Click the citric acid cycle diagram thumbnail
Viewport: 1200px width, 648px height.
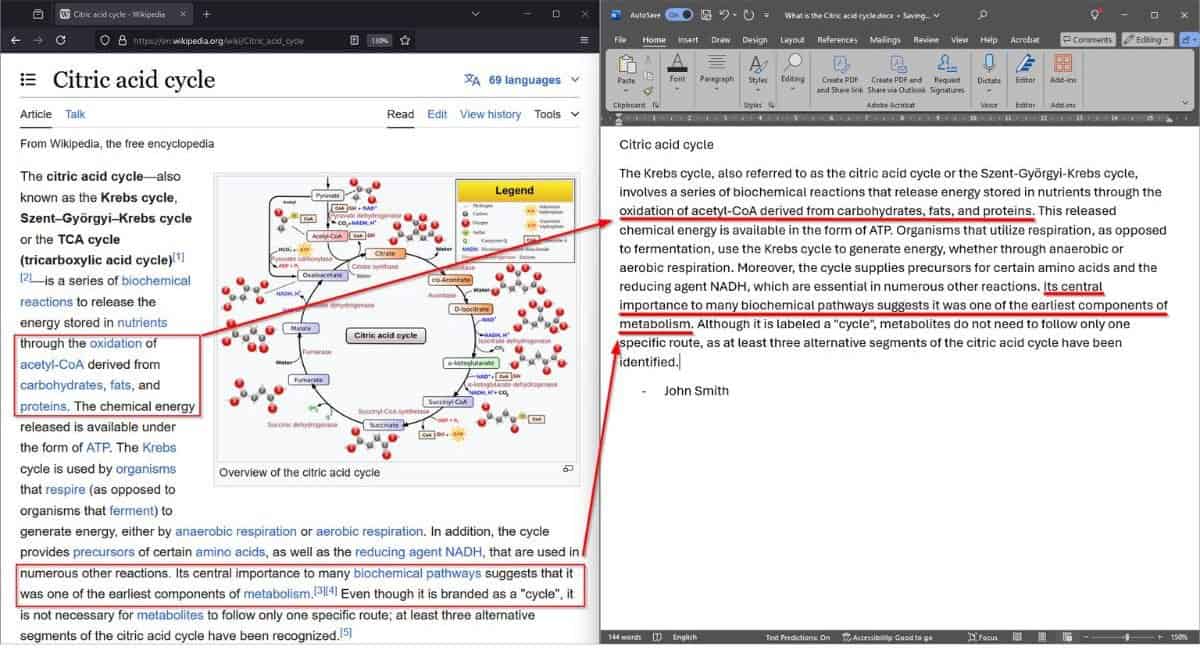pos(398,319)
